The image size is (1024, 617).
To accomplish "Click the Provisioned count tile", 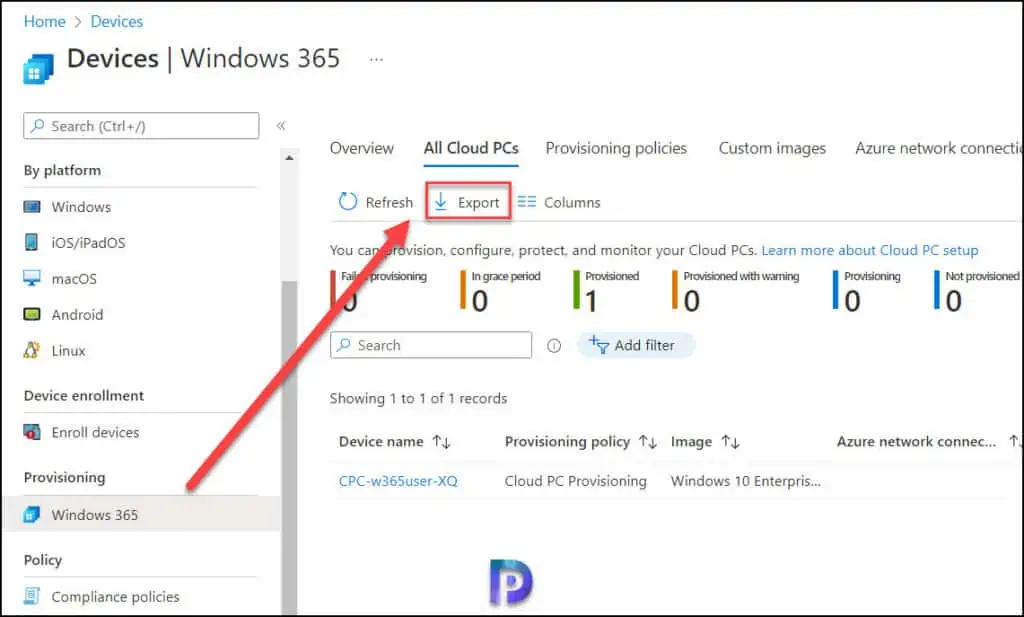I will tap(606, 291).
